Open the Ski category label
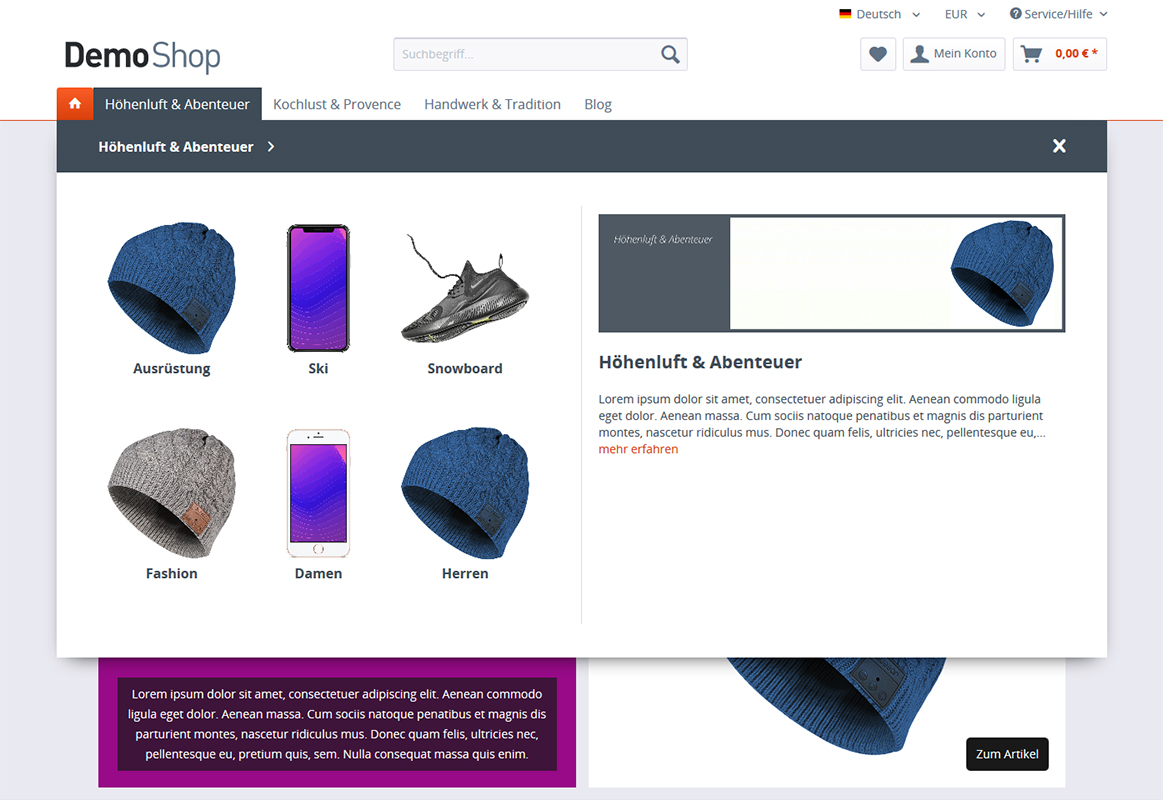The width and height of the screenshot is (1163, 800). click(x=318, y=368)
